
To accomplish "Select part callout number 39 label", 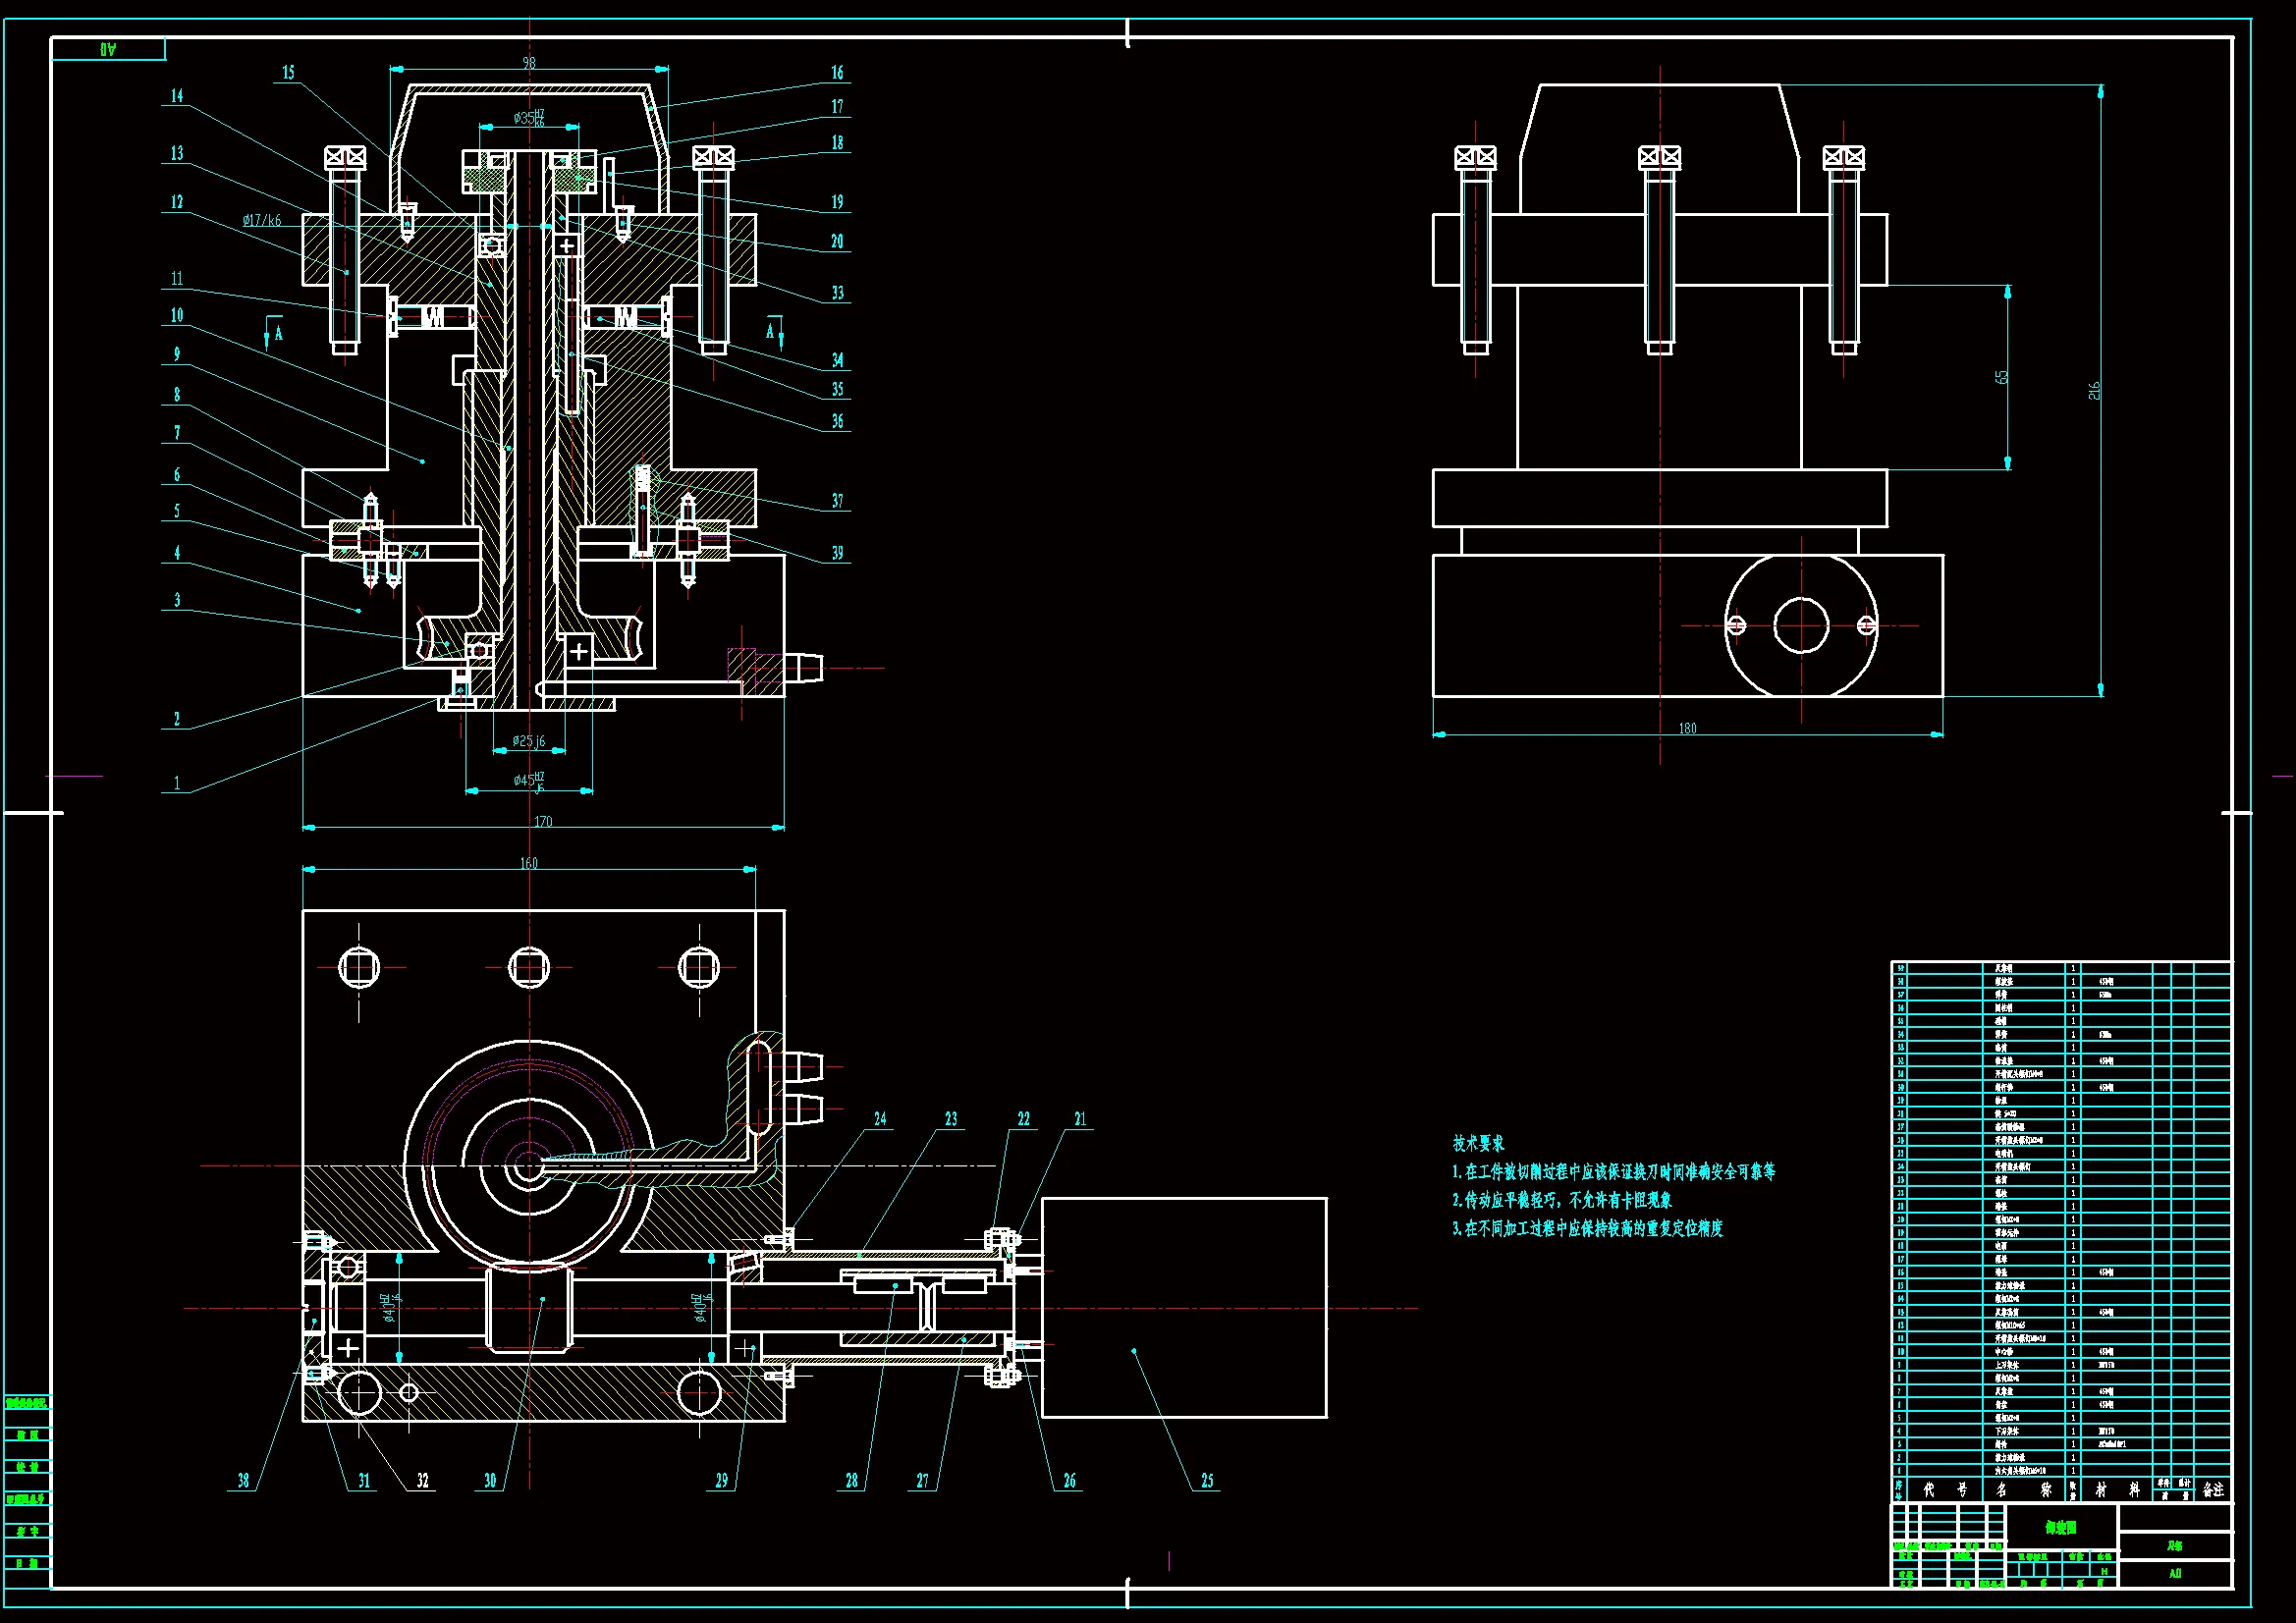I will coord(837,552).
